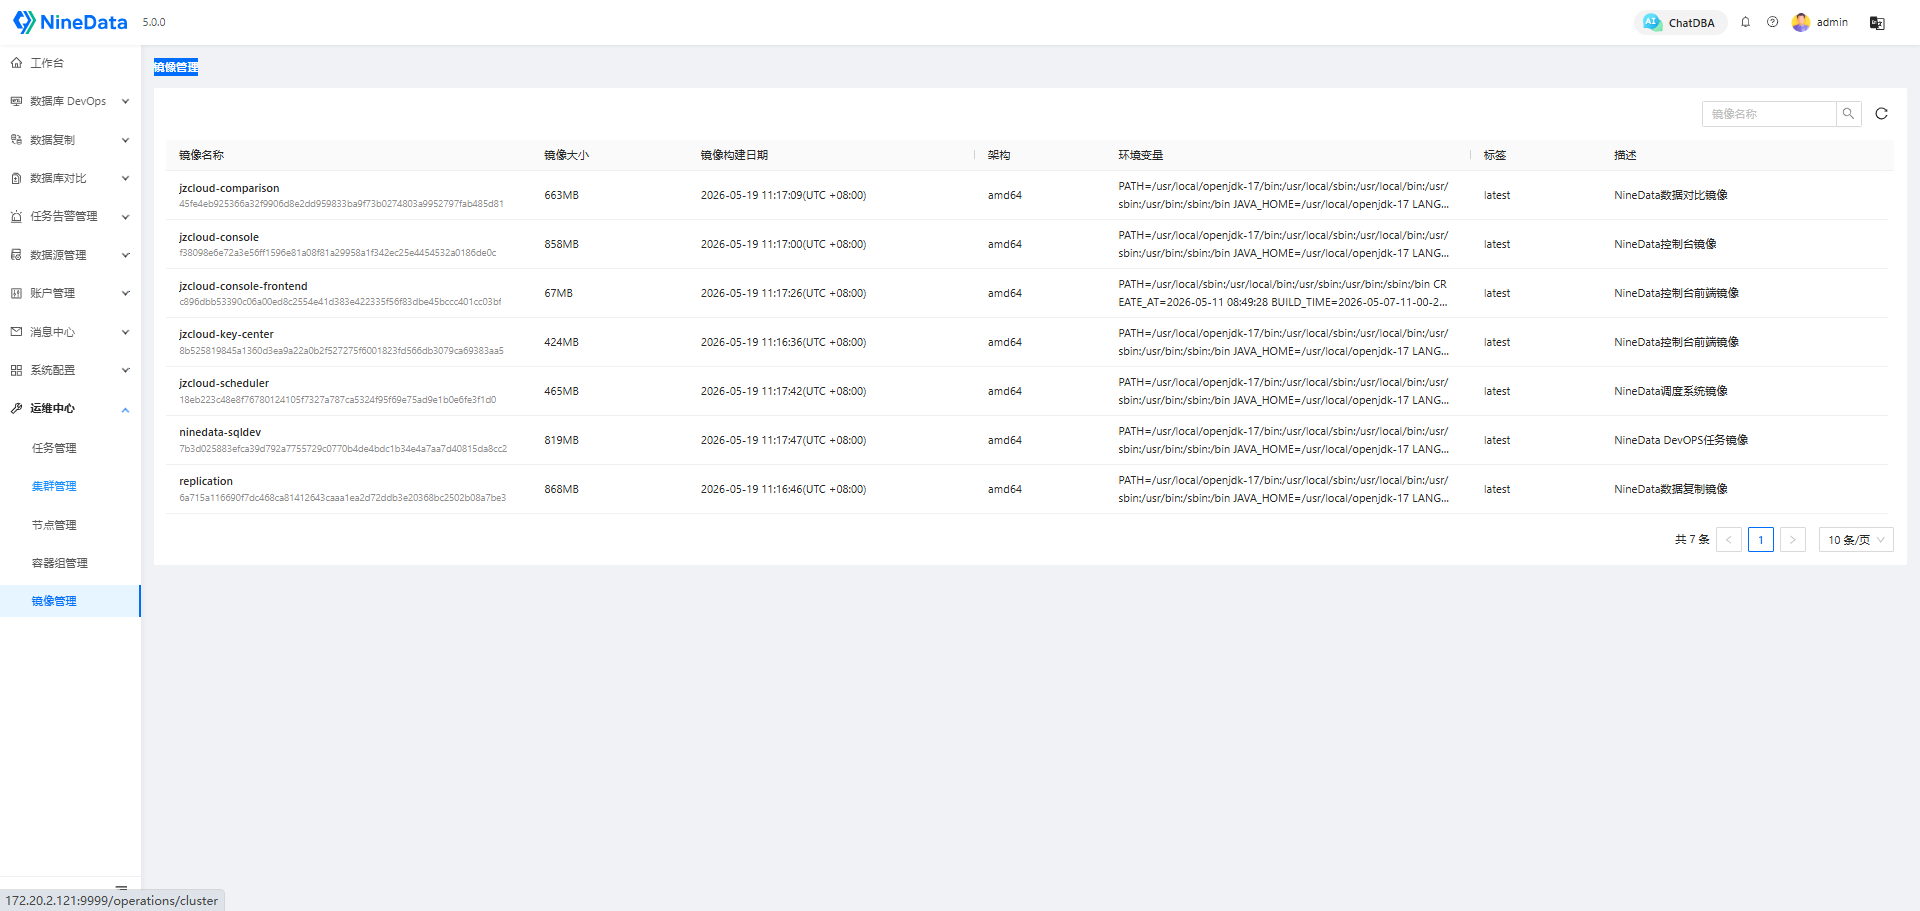The height and width of the screenshot is (911, 1920).
Task: Open the ChatDBA assistant
Action: [x=1680, y=22]
